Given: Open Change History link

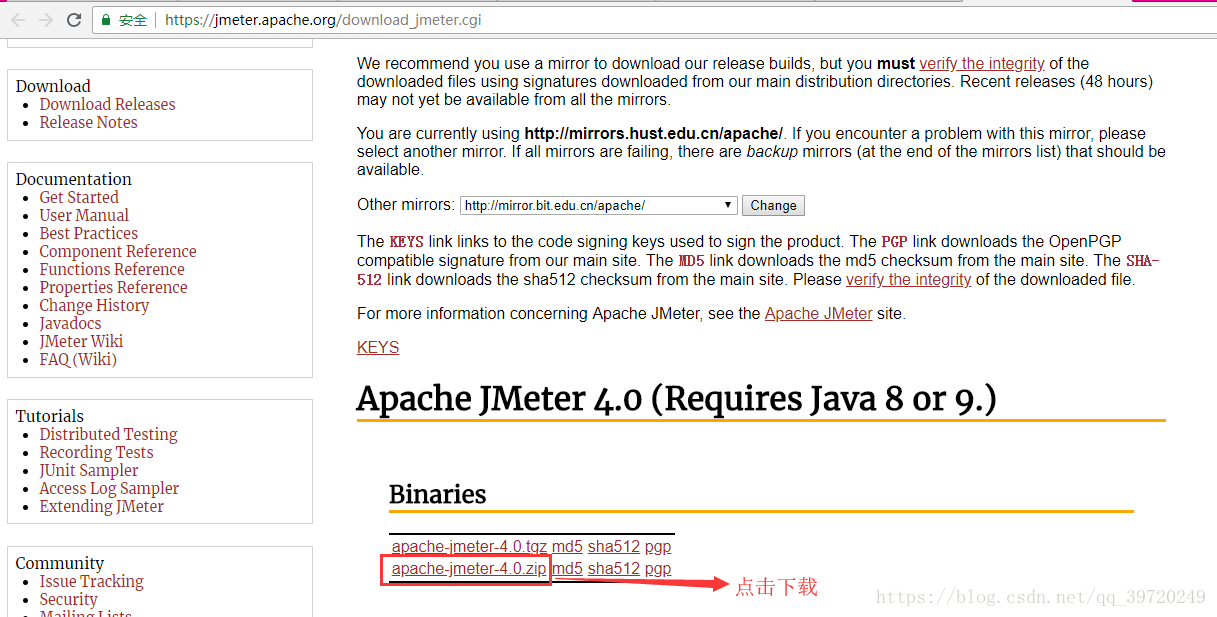Looking at the screenshot, I should tap(94, 305).
